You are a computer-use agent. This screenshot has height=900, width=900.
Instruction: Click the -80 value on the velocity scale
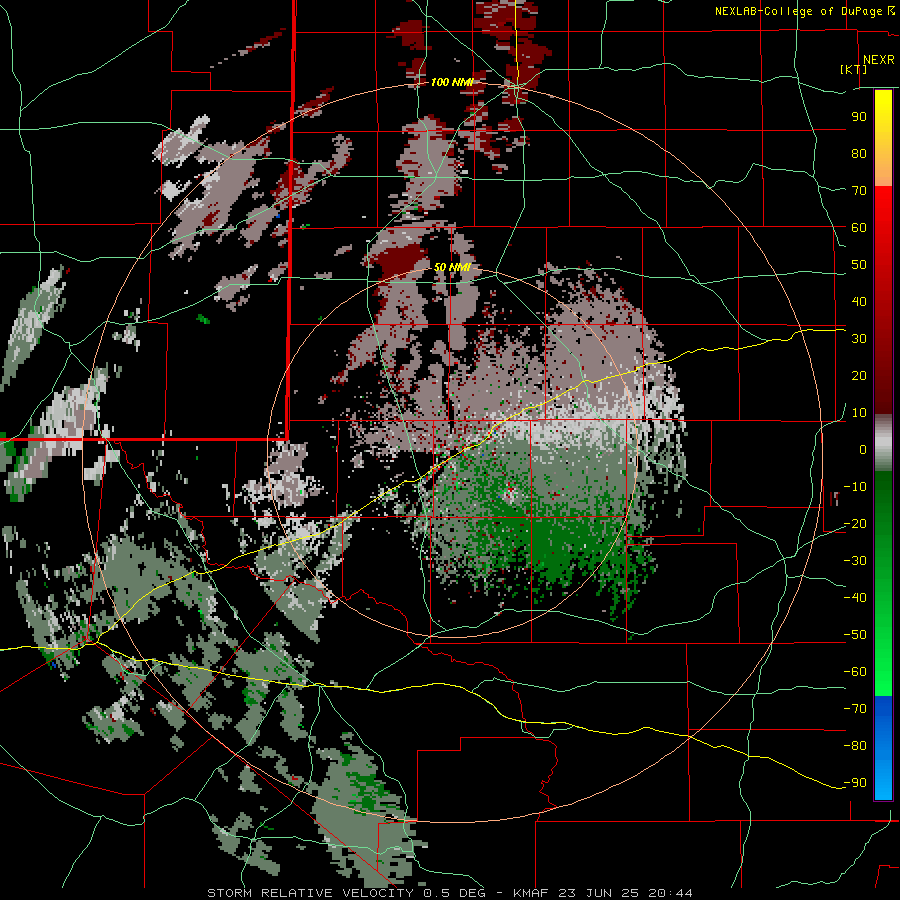pyautogui.click(x=855, y=746)
